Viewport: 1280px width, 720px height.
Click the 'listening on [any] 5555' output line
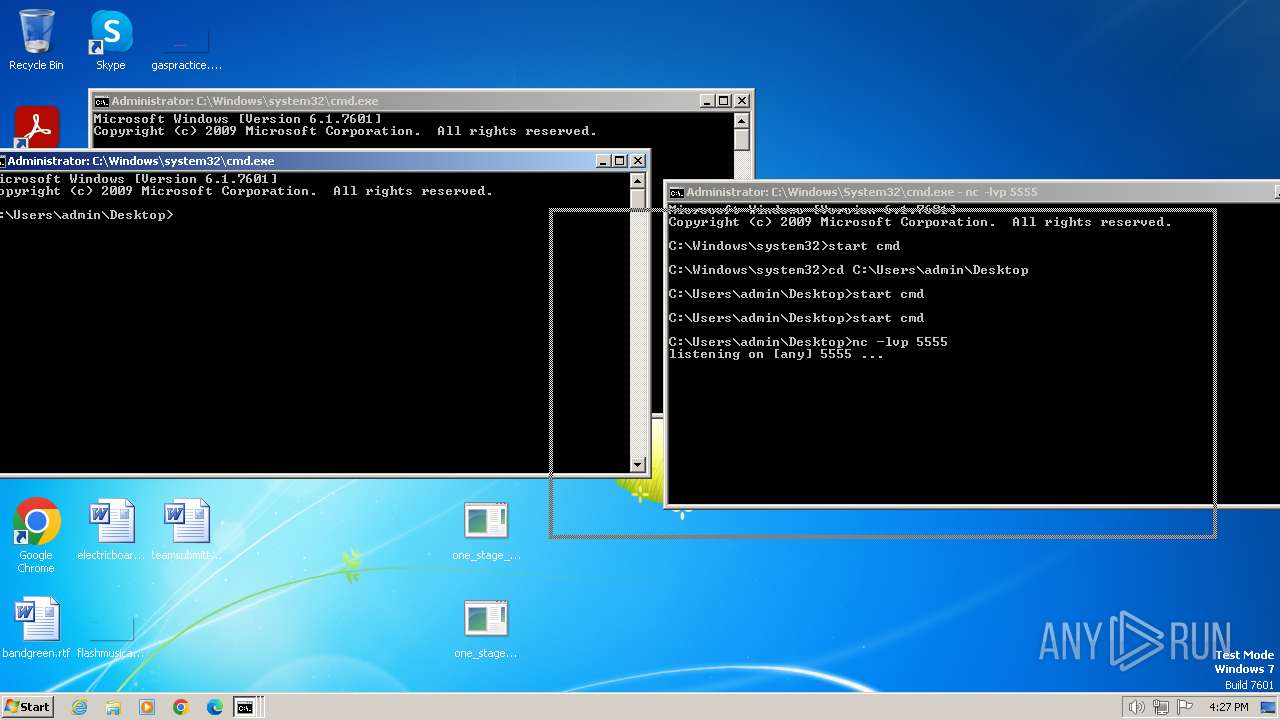pos(776,354)
